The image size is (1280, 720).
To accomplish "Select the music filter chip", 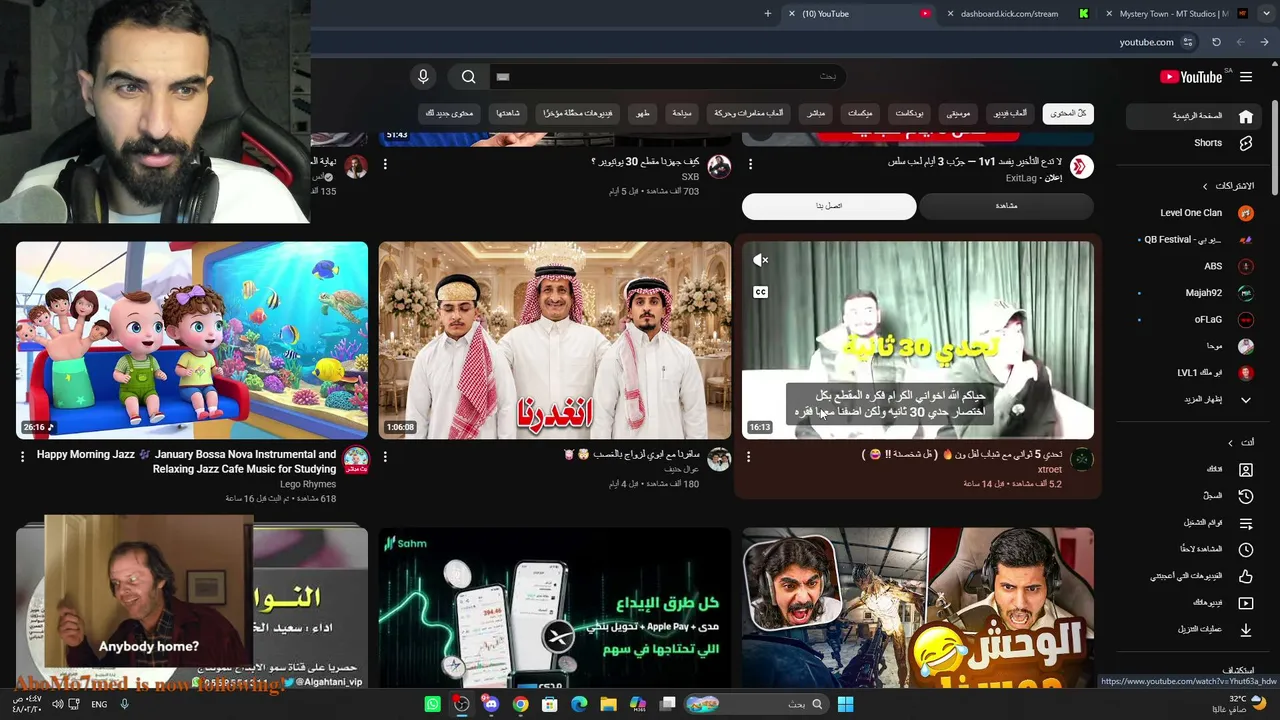I will [959, 114].
